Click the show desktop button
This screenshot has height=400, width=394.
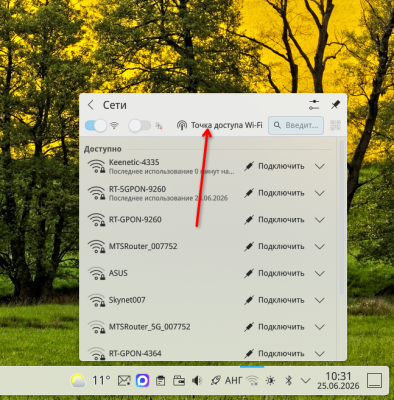tap(374, 380)
